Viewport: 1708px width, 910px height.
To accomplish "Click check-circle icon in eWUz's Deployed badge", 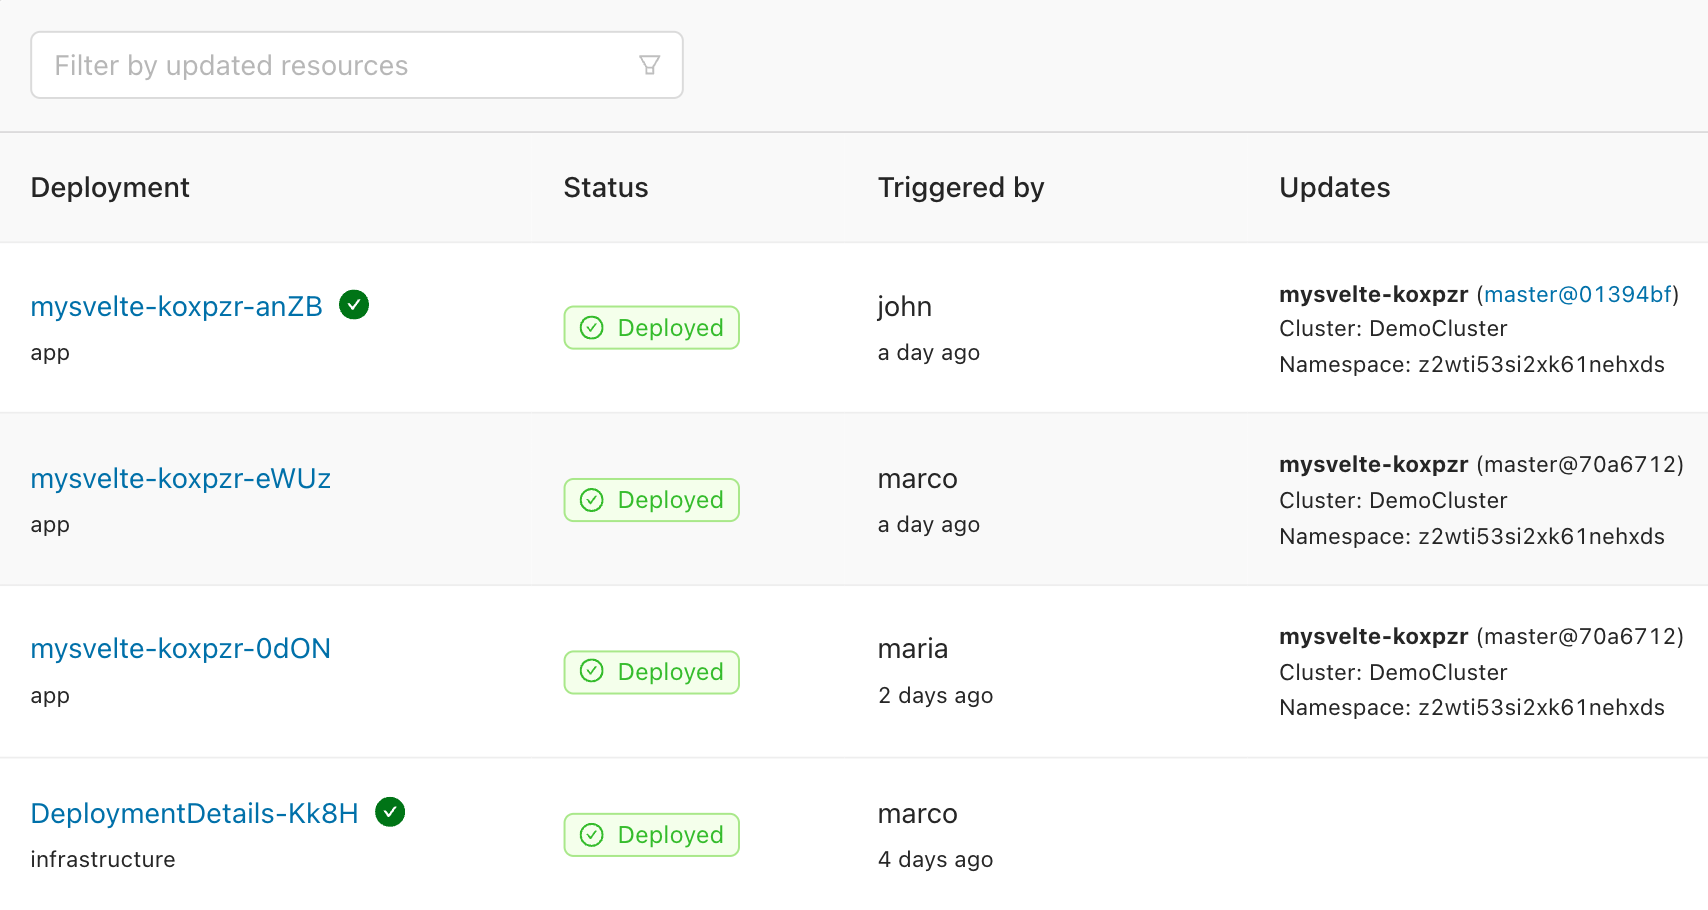I will coord(592,500).
